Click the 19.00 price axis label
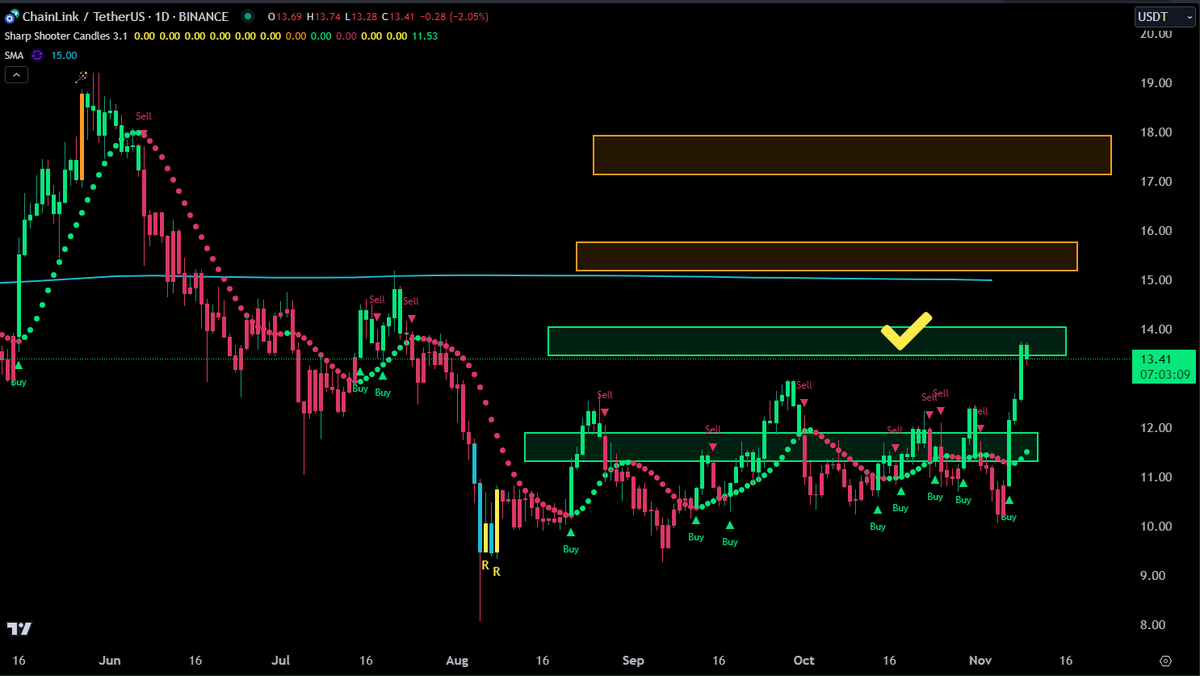 [1156, 83]
